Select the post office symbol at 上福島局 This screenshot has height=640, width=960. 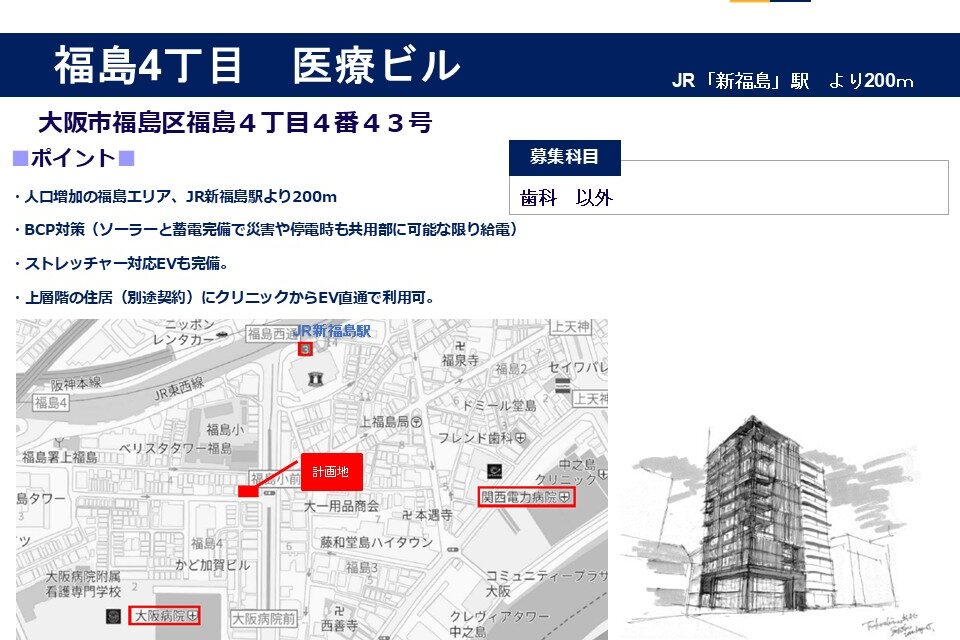tap(416, 422)
